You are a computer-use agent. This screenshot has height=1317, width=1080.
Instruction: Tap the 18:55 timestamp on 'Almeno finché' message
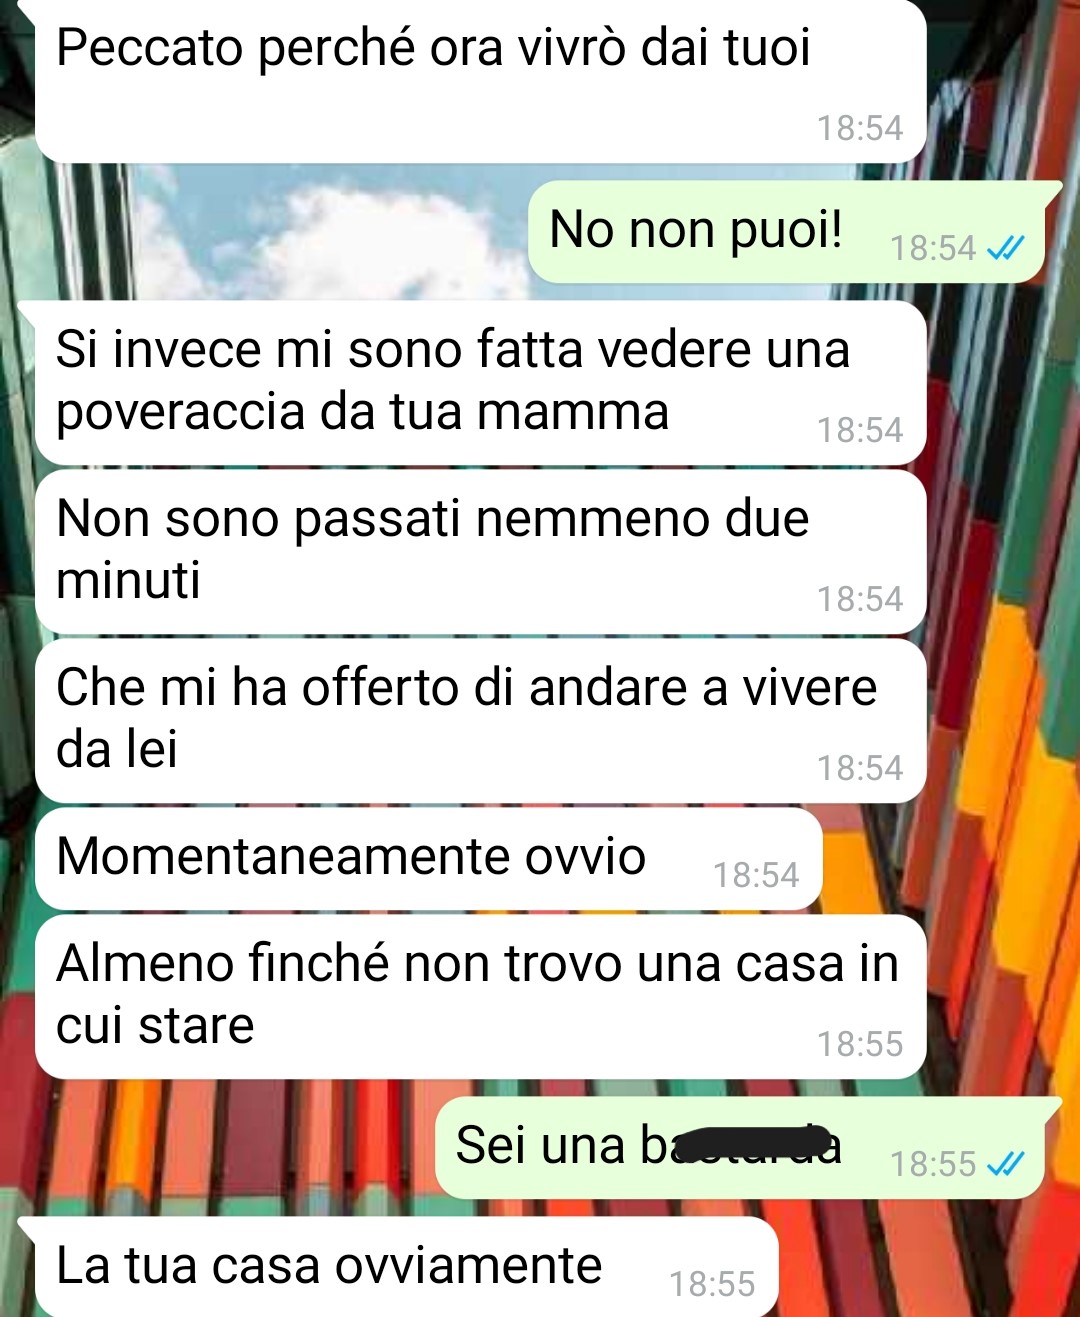coord(860,1044)
